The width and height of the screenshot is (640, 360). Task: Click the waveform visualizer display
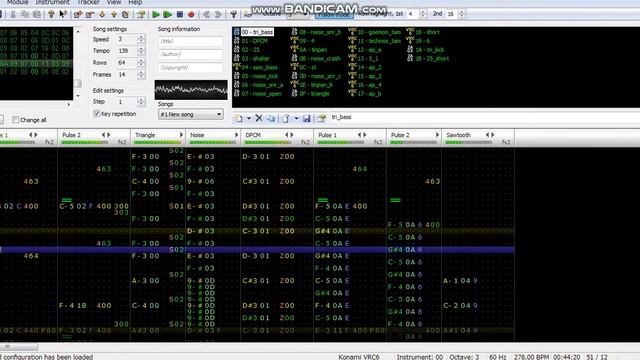[x=191, y=90]
